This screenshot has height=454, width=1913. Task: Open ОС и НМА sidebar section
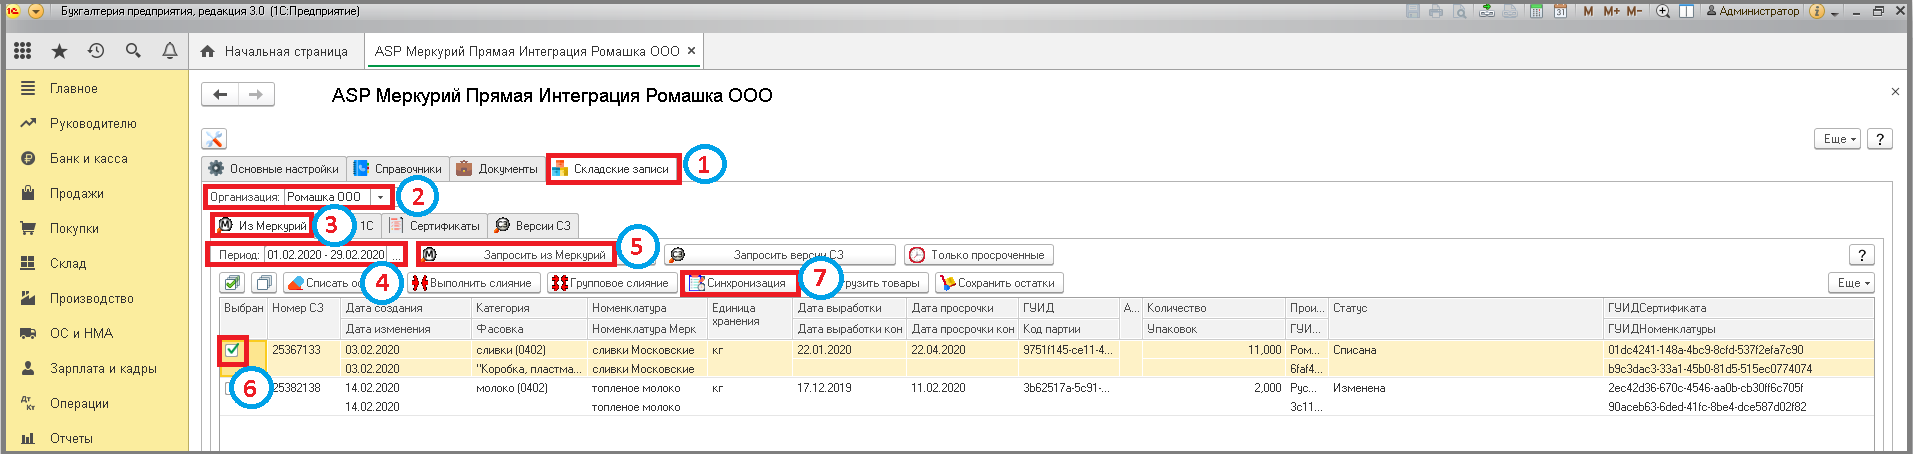pyautogui.click(x=95, y=334)
